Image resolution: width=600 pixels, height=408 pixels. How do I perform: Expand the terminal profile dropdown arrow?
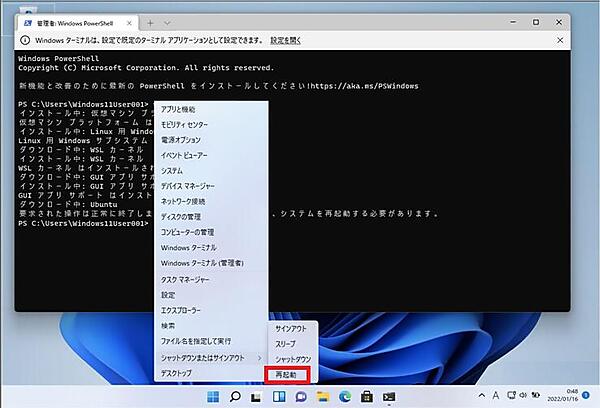tap(167, 23)
